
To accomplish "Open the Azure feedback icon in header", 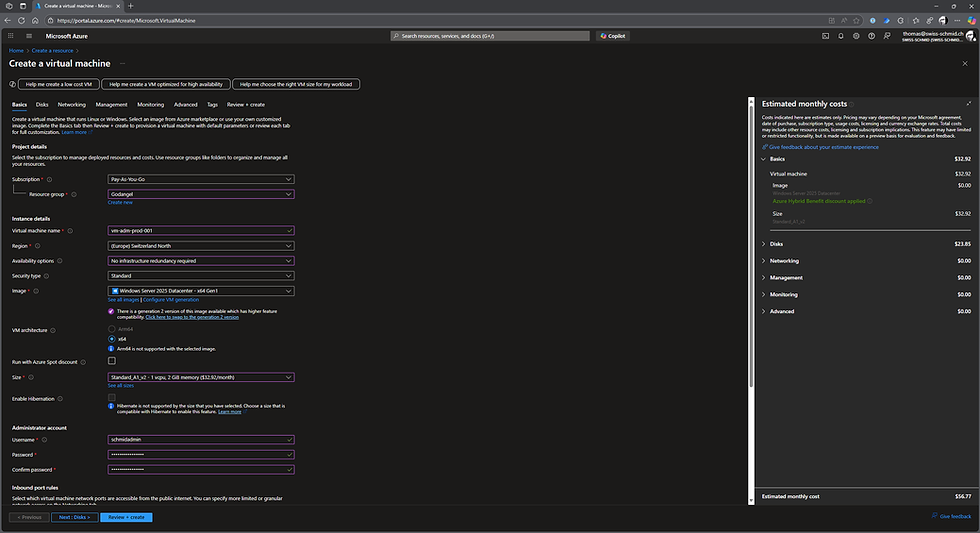I will tap(887, 36).
